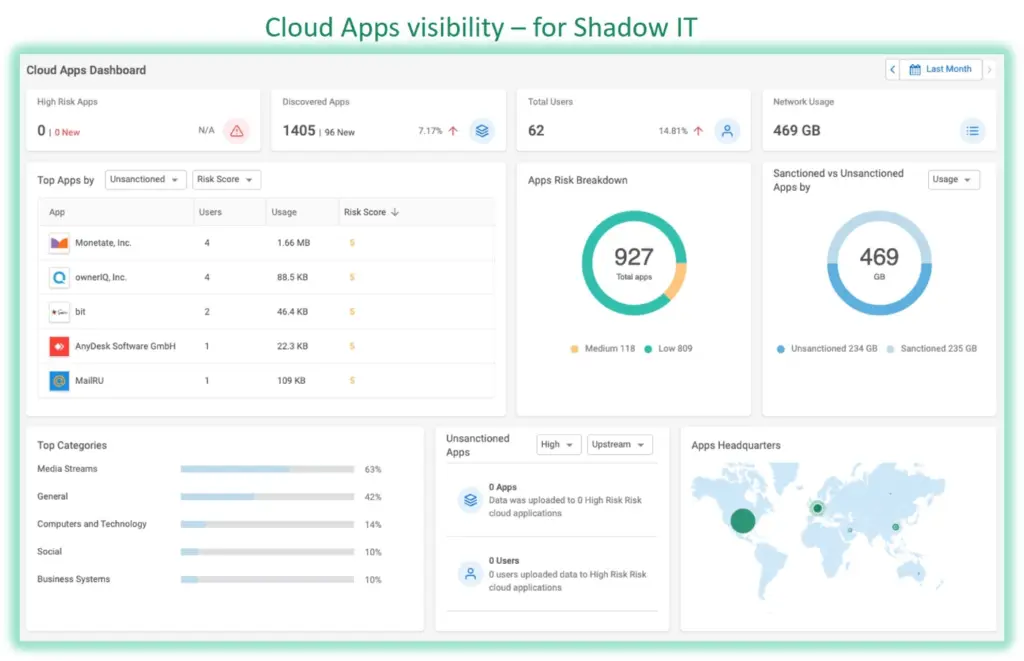The height and width of the screenshot is (661, 1024).
Task: Open the Monetate, Inc. app icon
Action: pos(58,241)
